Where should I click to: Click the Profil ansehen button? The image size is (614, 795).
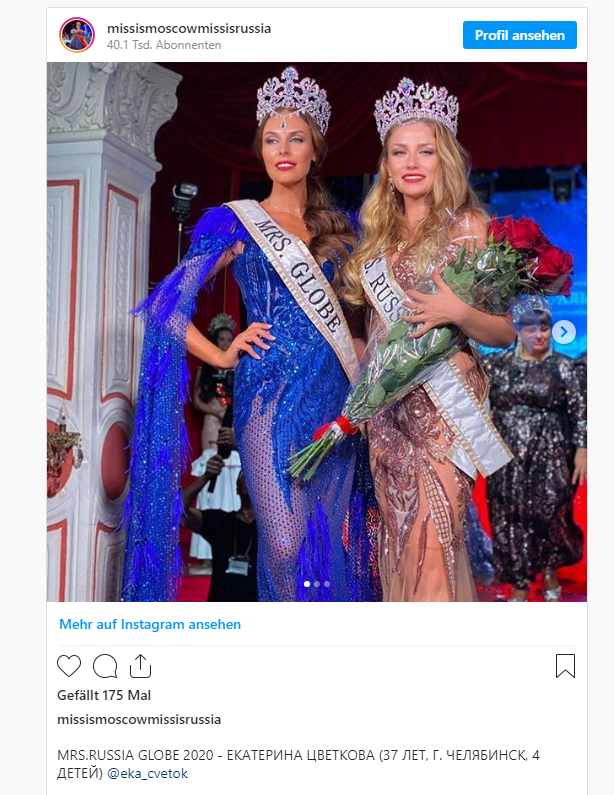point(520,35)
